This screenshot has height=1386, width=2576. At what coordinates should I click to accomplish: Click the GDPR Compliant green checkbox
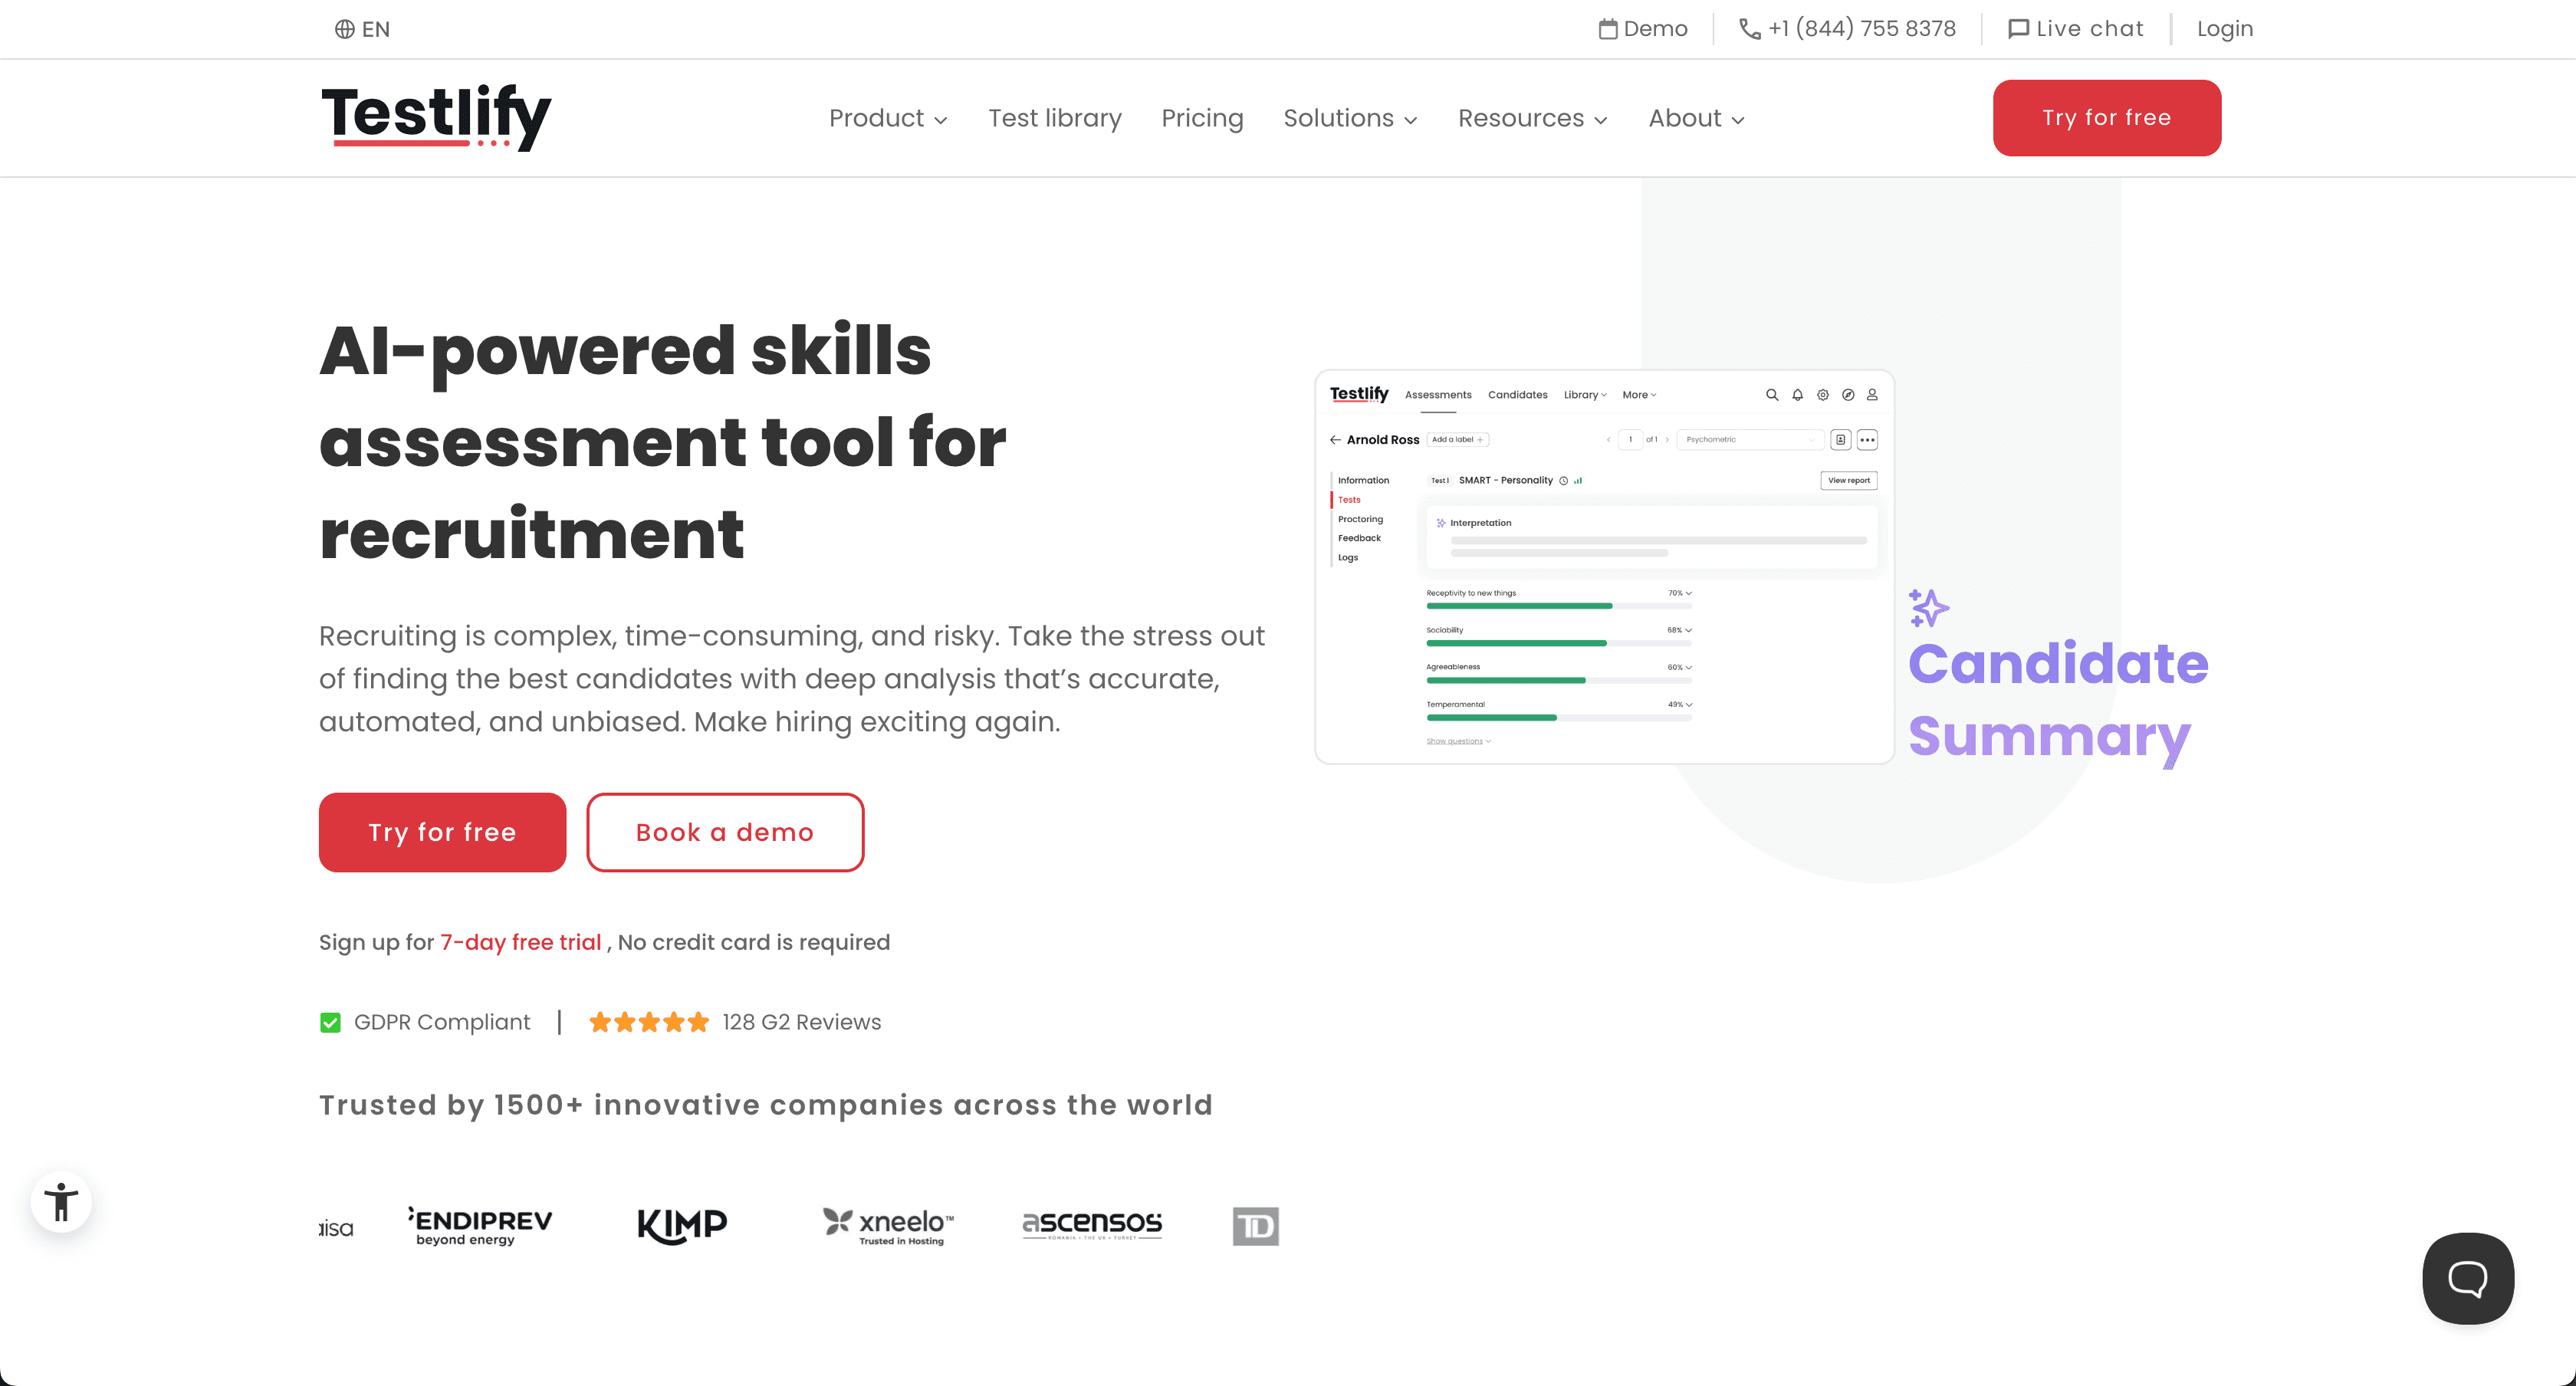pyautogui.click(x=330, y=1022)
